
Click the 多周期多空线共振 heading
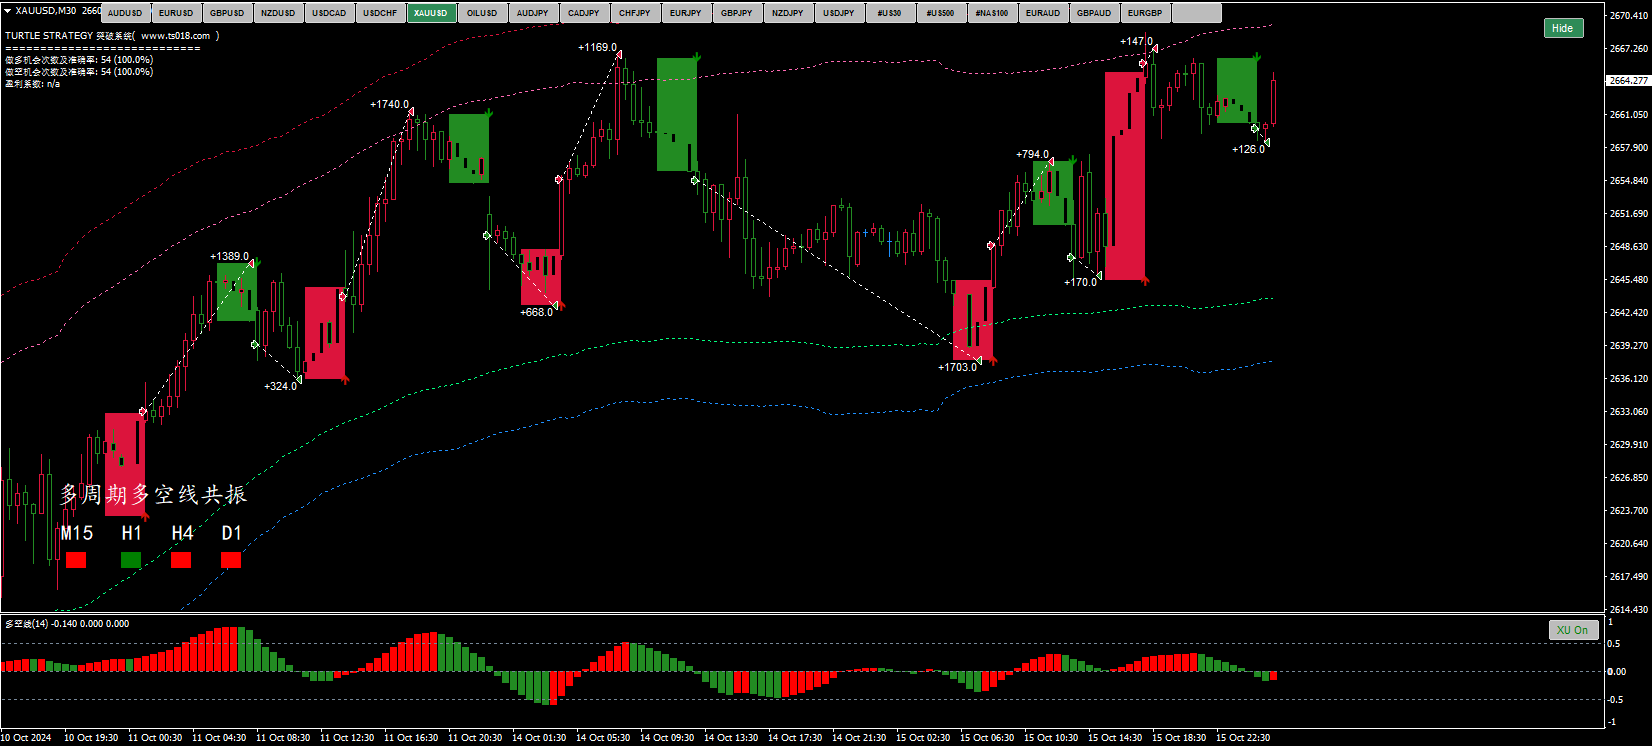pos(153,494)
